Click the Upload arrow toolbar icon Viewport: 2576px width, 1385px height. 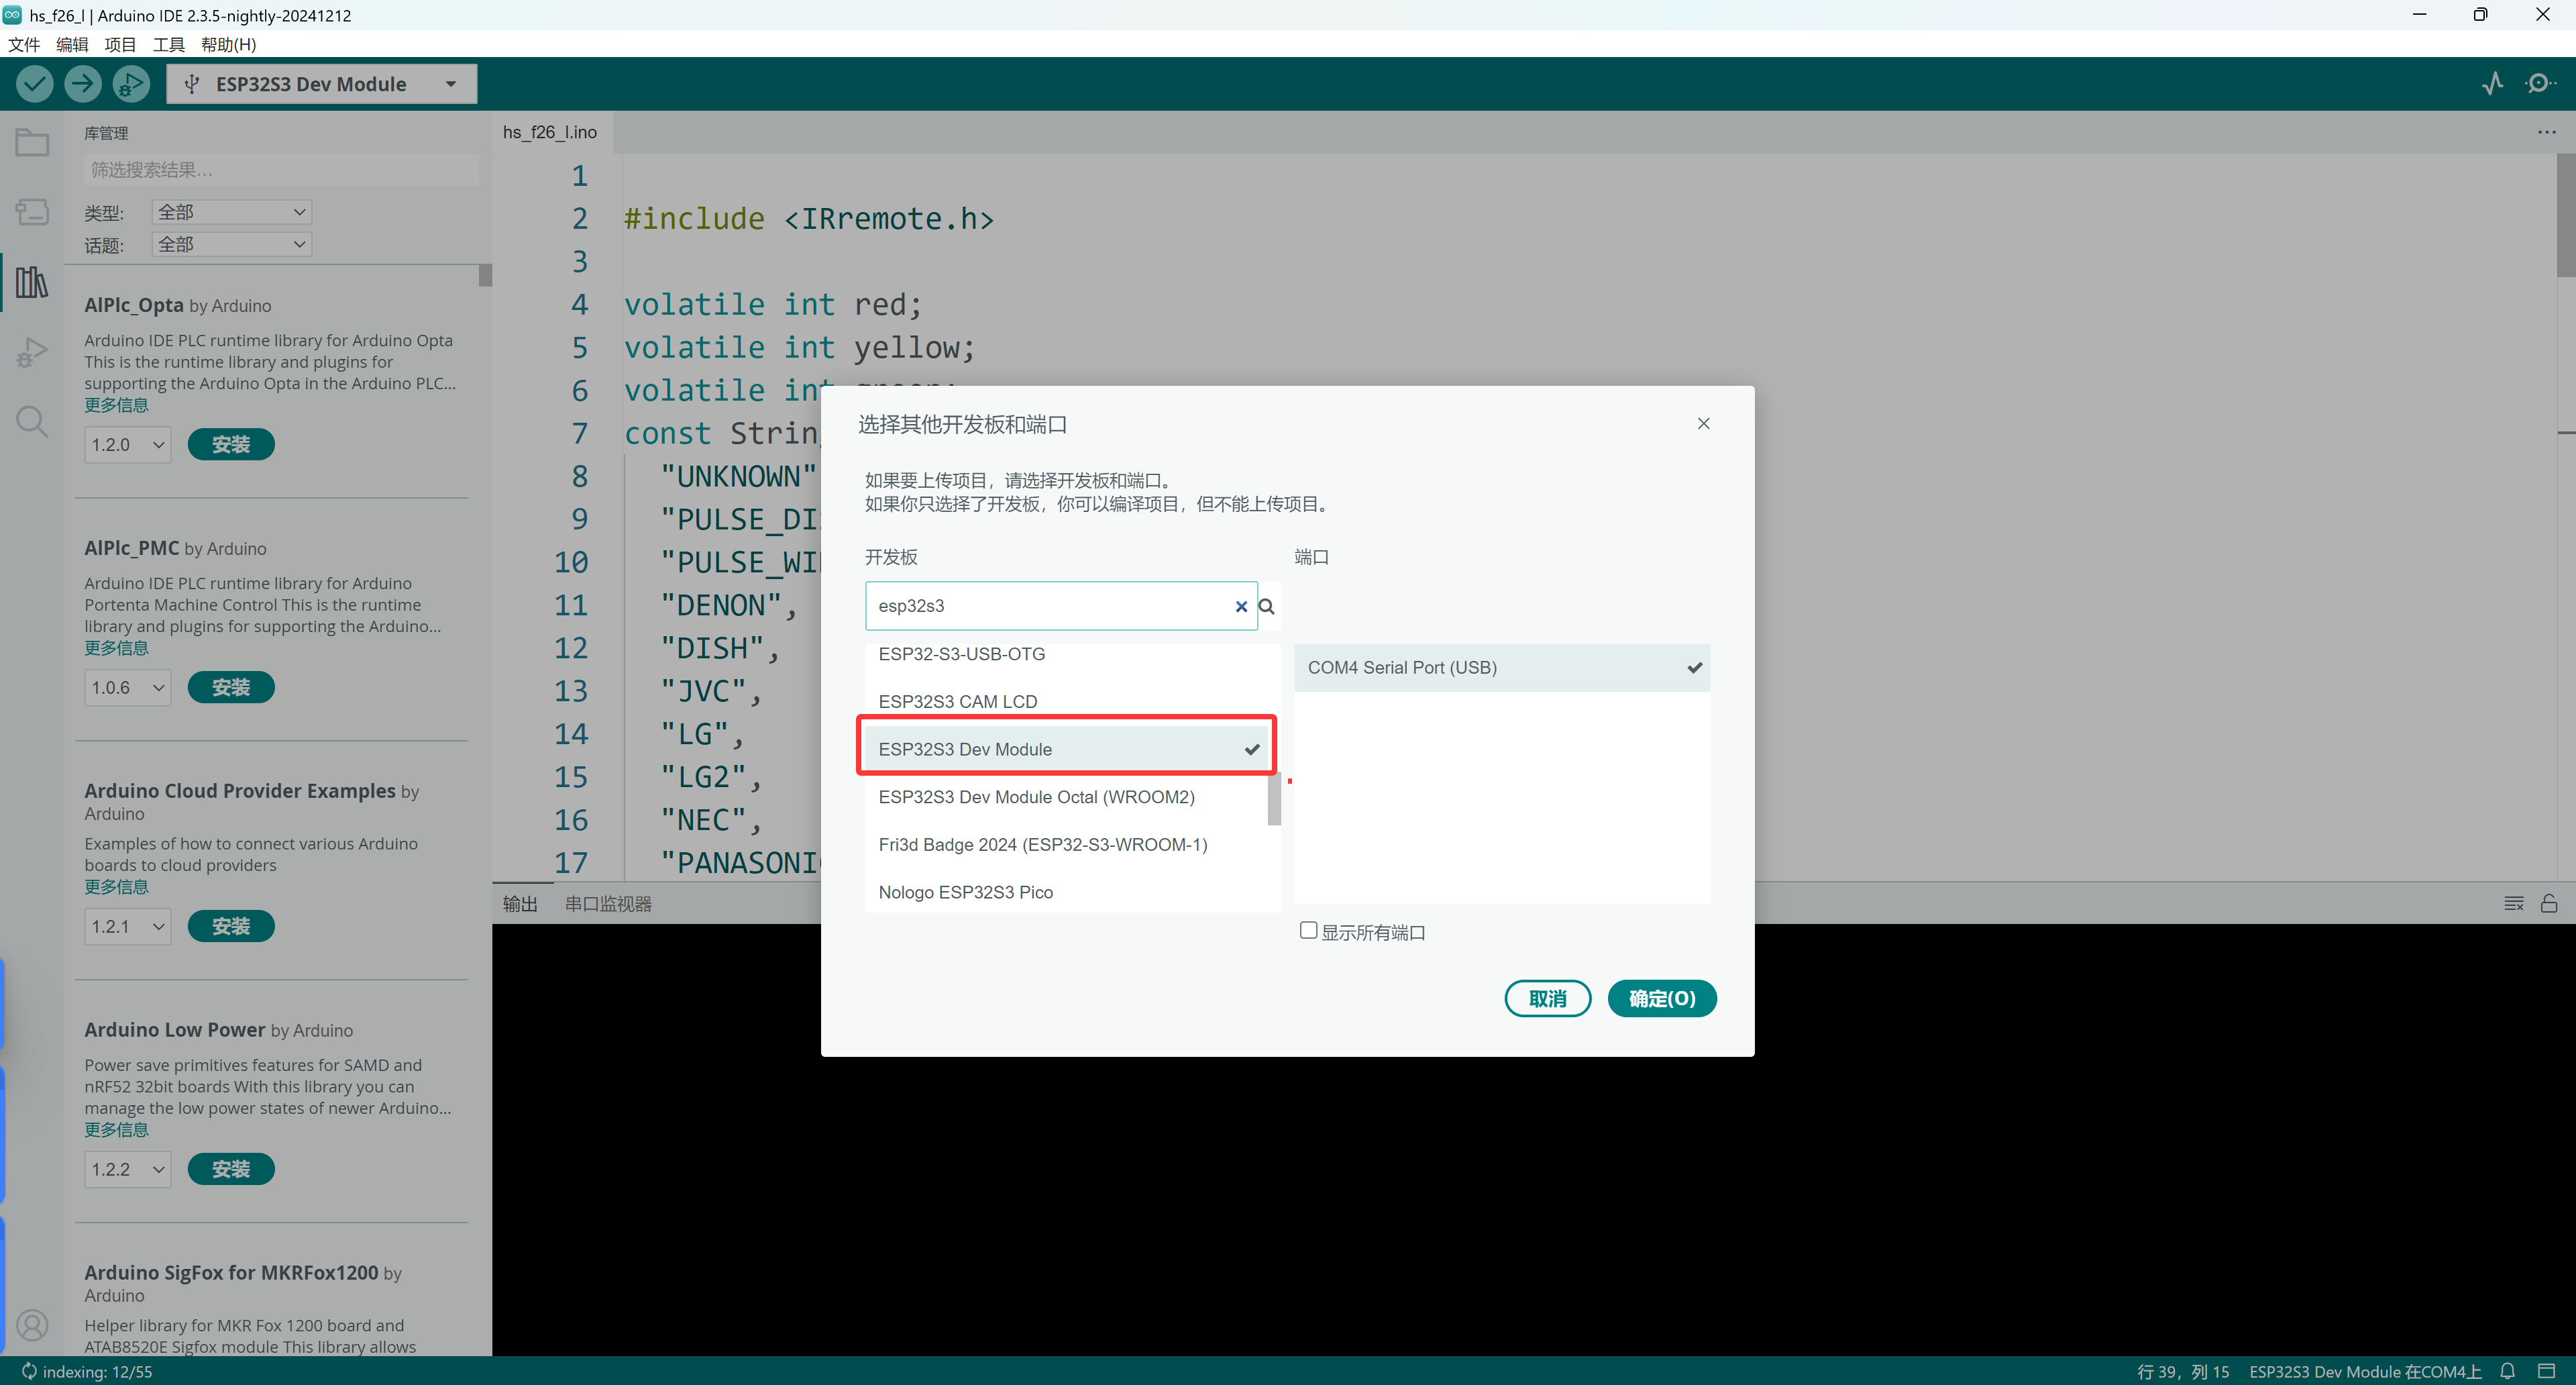[83, 84]
